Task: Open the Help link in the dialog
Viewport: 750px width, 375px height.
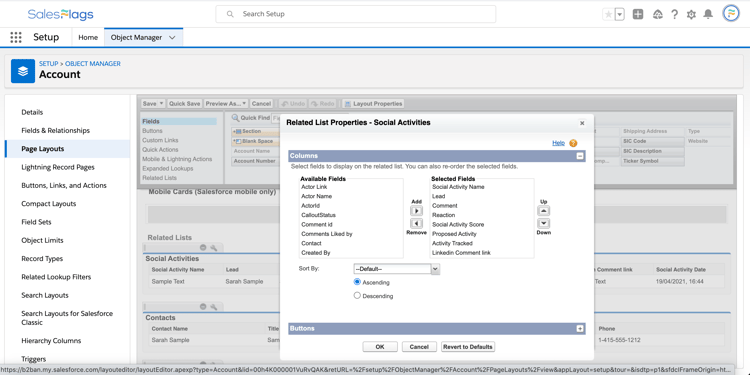Action: 558,143
